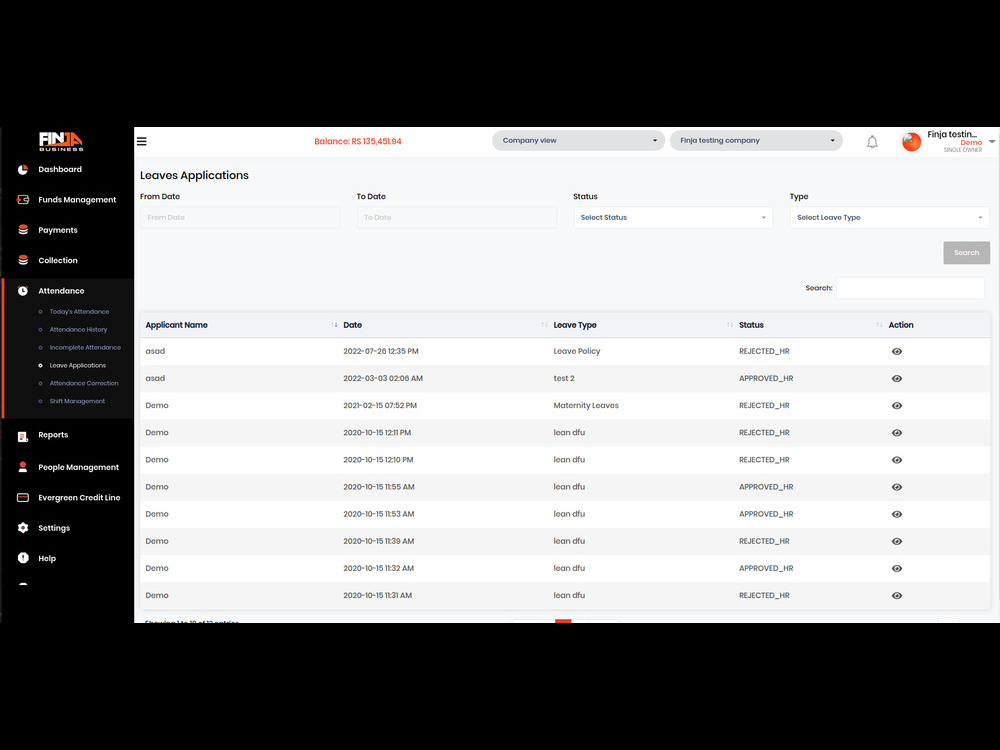Open People Management section
Screen dimensions: 1000x750
[78, 467]
